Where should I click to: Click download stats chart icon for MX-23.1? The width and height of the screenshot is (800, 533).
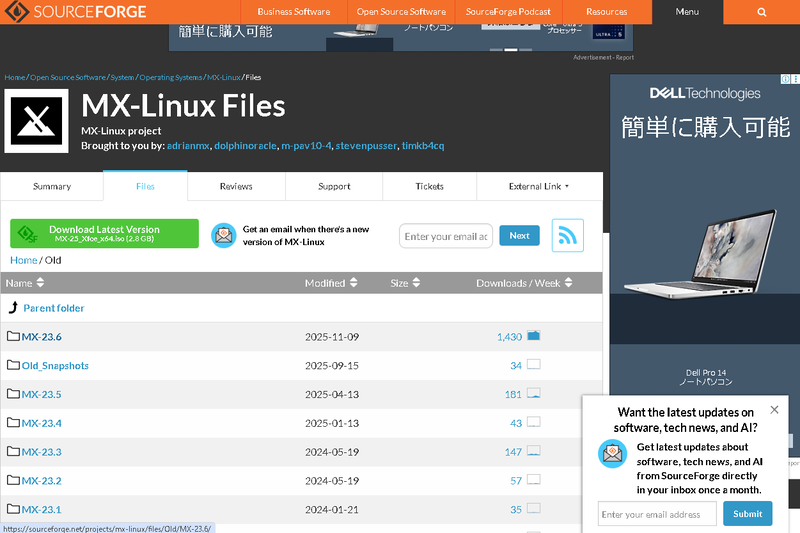(x=534, y=508)
